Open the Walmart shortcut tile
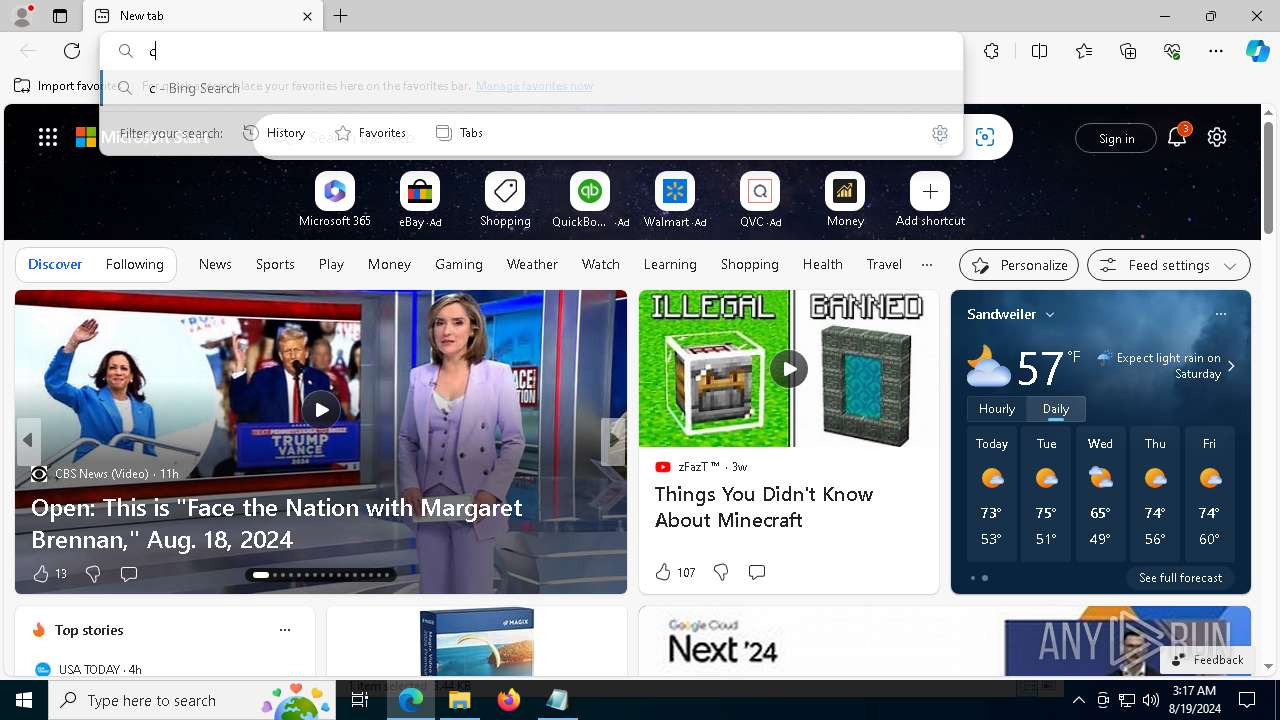The image size is (1280, 720). (x=675, y=199)
